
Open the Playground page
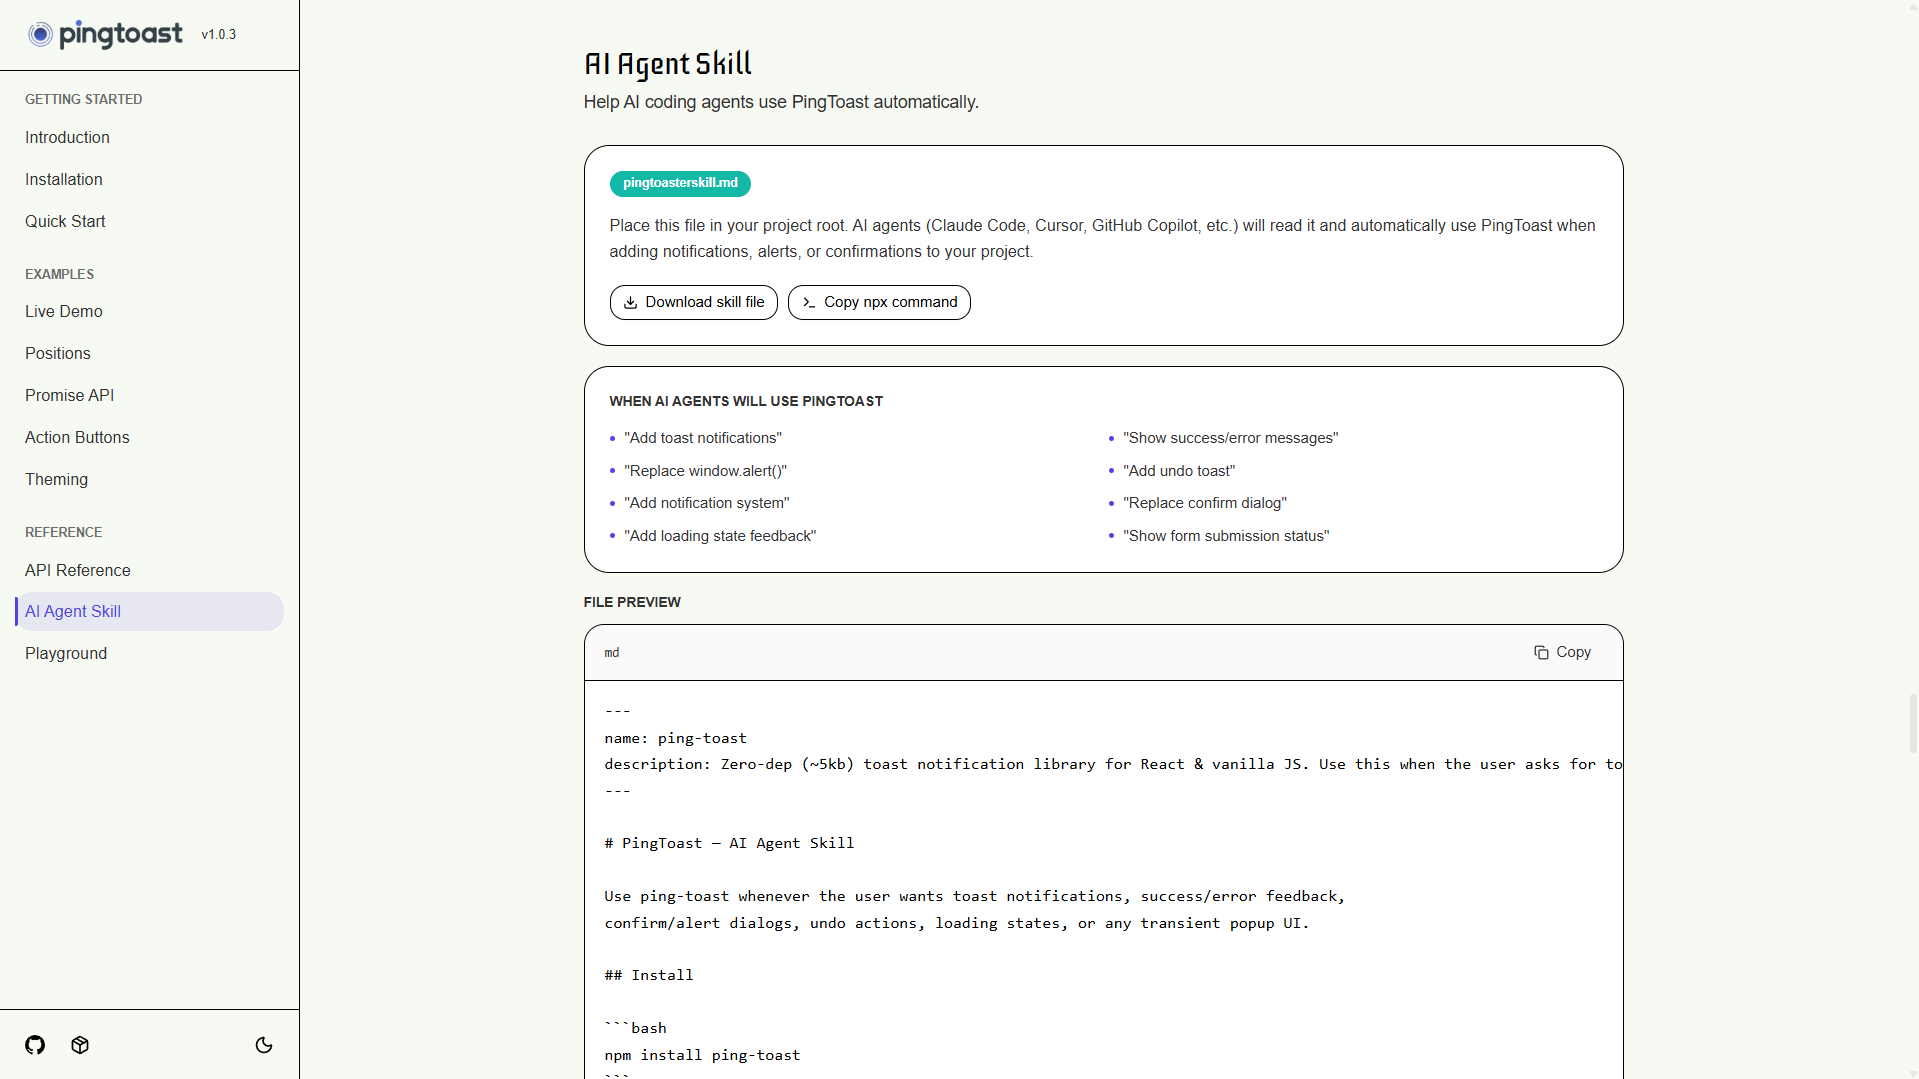(x=66, y=653)
